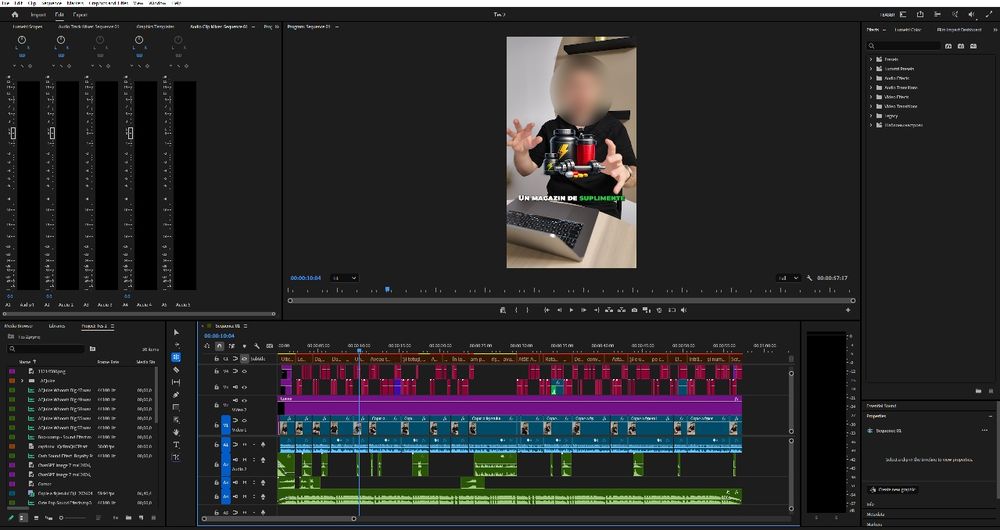Show hidden tabs in upper-left panel group
The width and height of the screenshot is (1000, 530).
coord(276,27)
